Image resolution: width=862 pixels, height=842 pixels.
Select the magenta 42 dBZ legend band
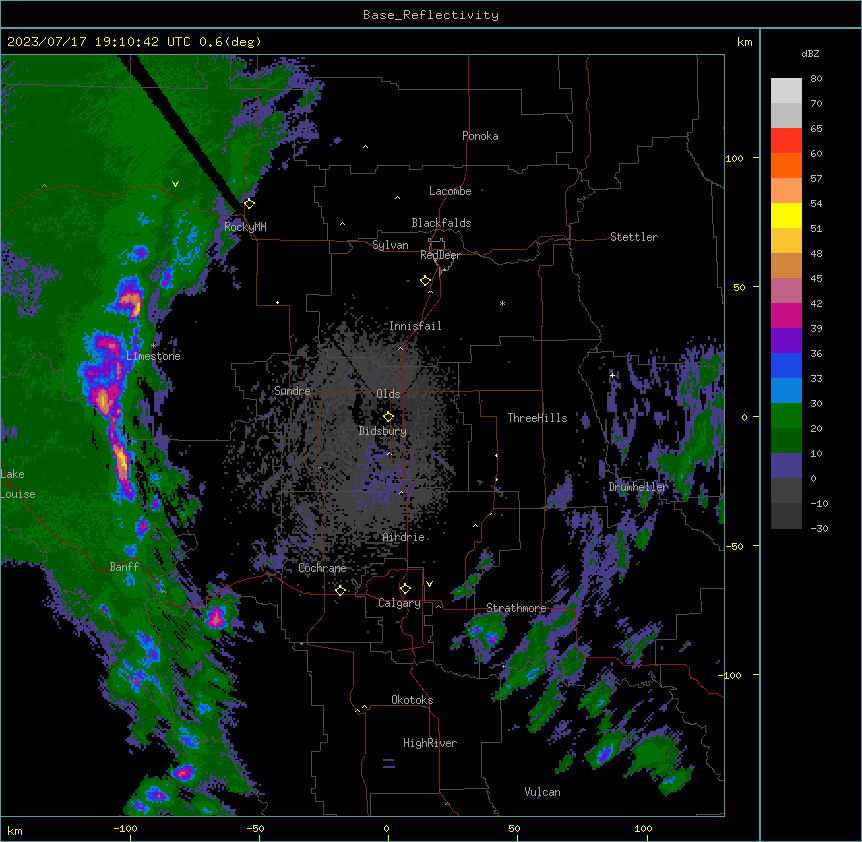(x=786, y=315)
